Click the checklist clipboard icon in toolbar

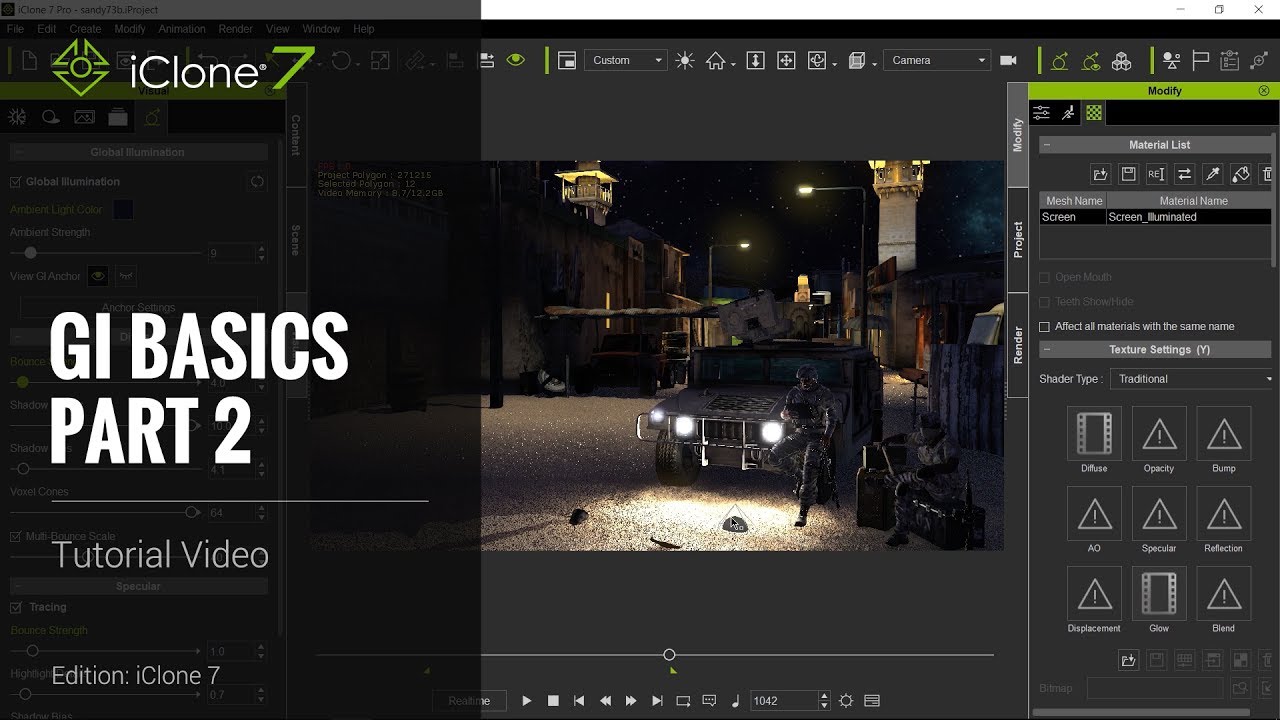(1230, 61)
